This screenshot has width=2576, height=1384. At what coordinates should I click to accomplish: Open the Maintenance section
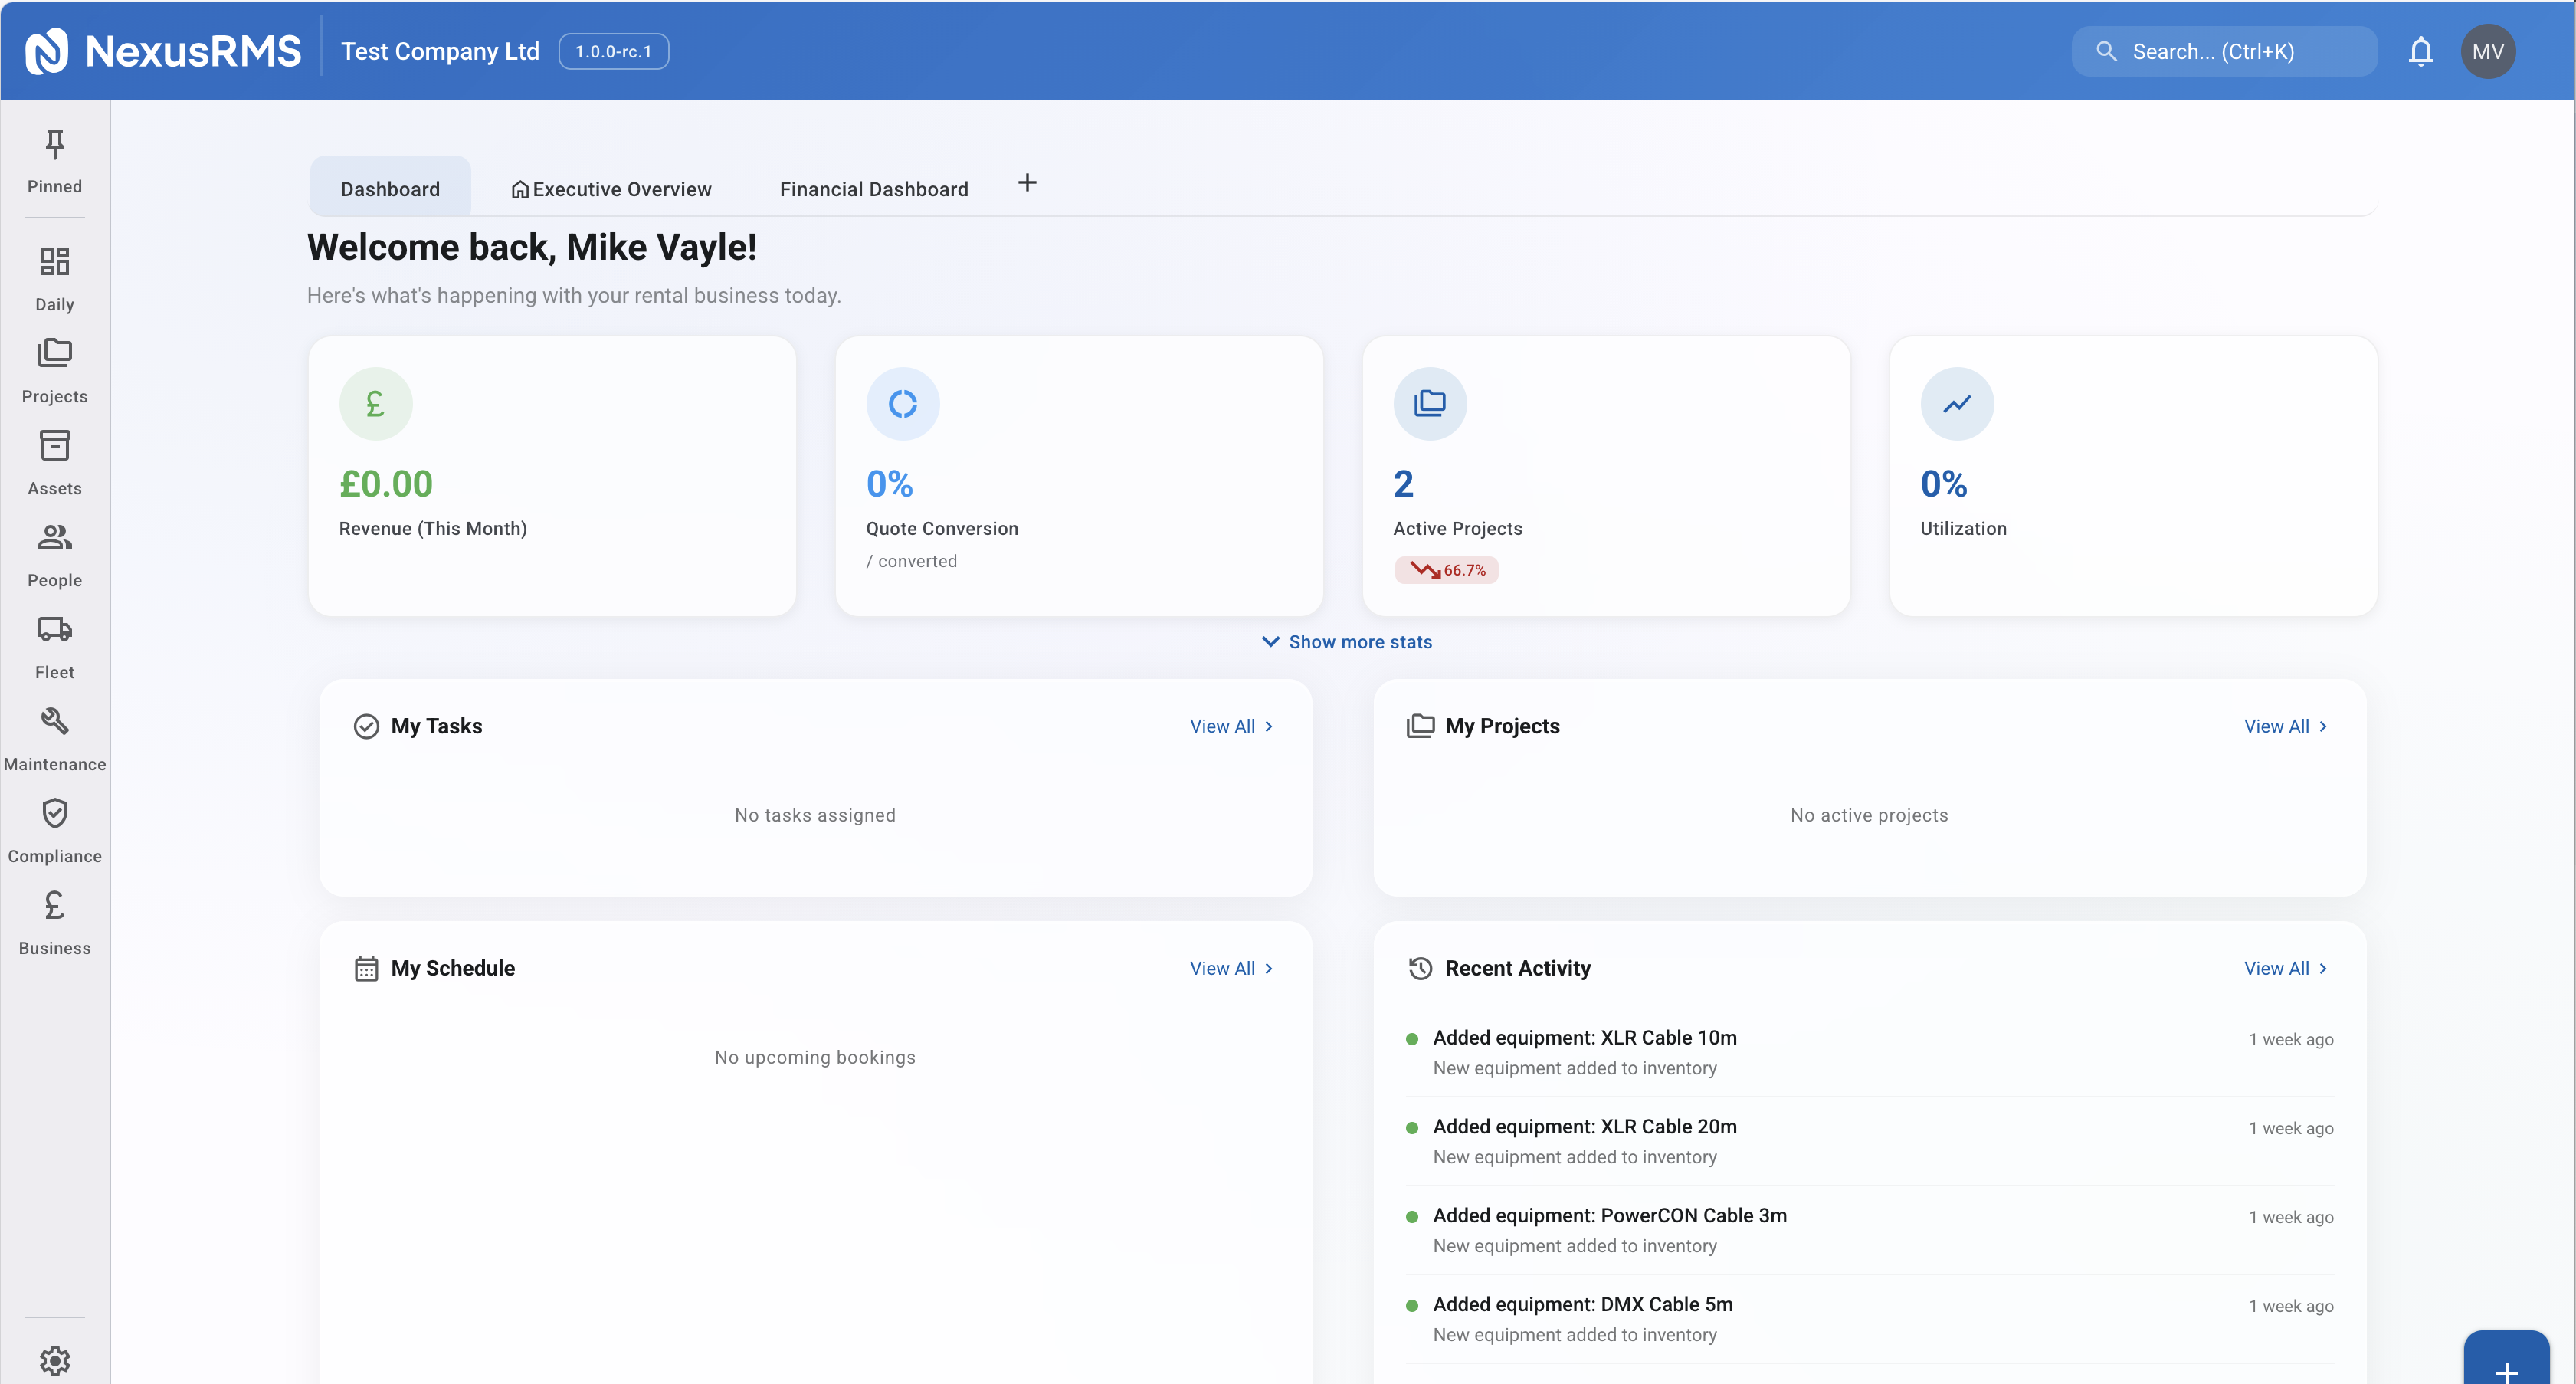coord(55,737)
